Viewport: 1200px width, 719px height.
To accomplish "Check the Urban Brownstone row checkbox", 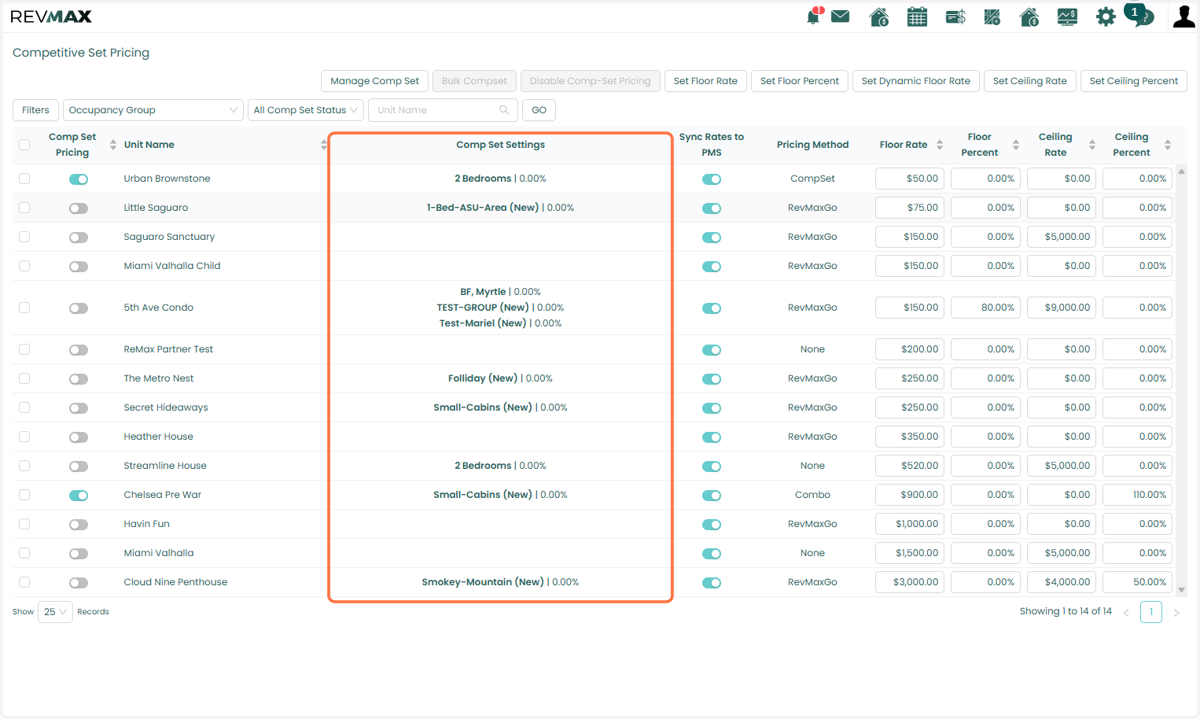I will pos(24,179).
